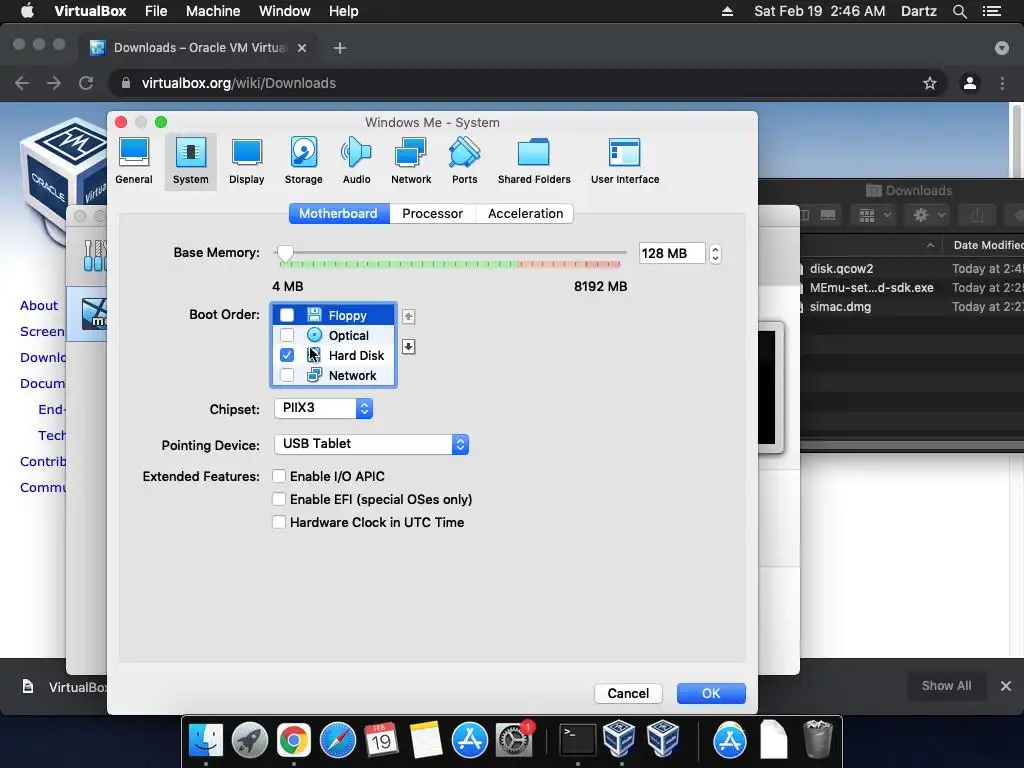Click the Base Memory slider handle
Image resolution: width=1024 pixels, height=768 pixels.
coord(285,253)
